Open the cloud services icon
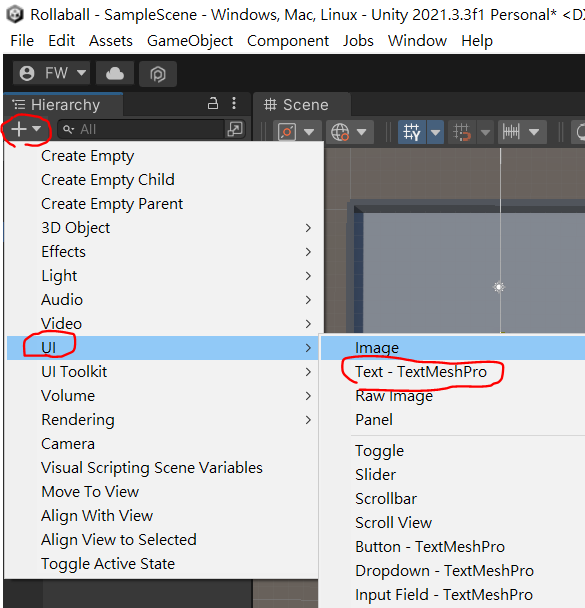 coord(115,73)
